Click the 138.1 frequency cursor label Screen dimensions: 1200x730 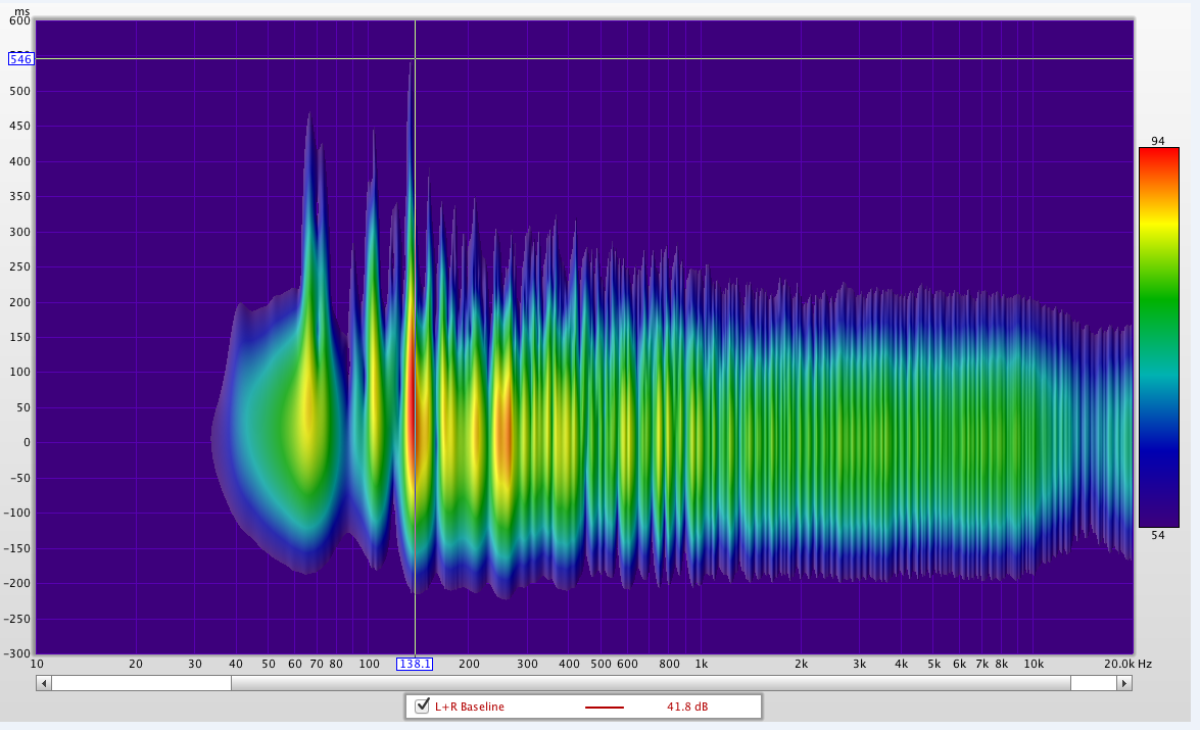[414, 664]
